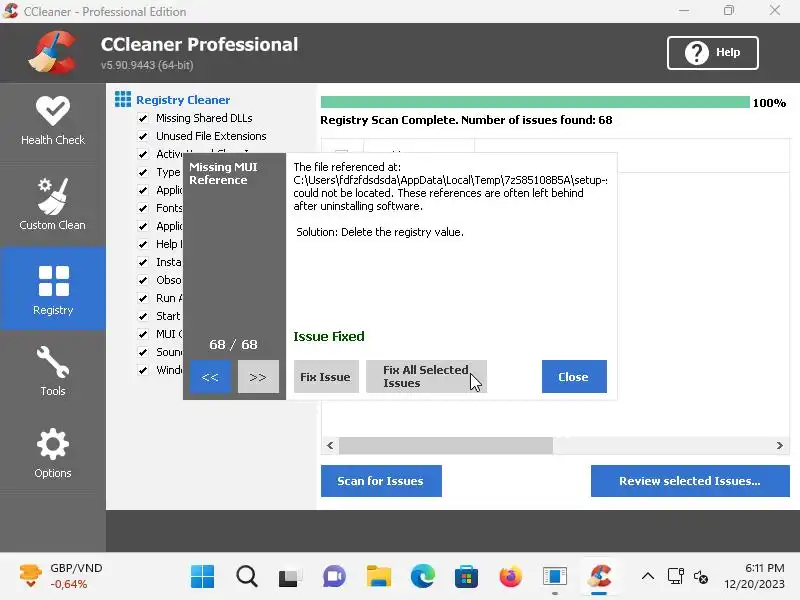The height and width of the screenshot is (600, 800).
Task: Click Review selected Issues button
Action: [690, 481]
